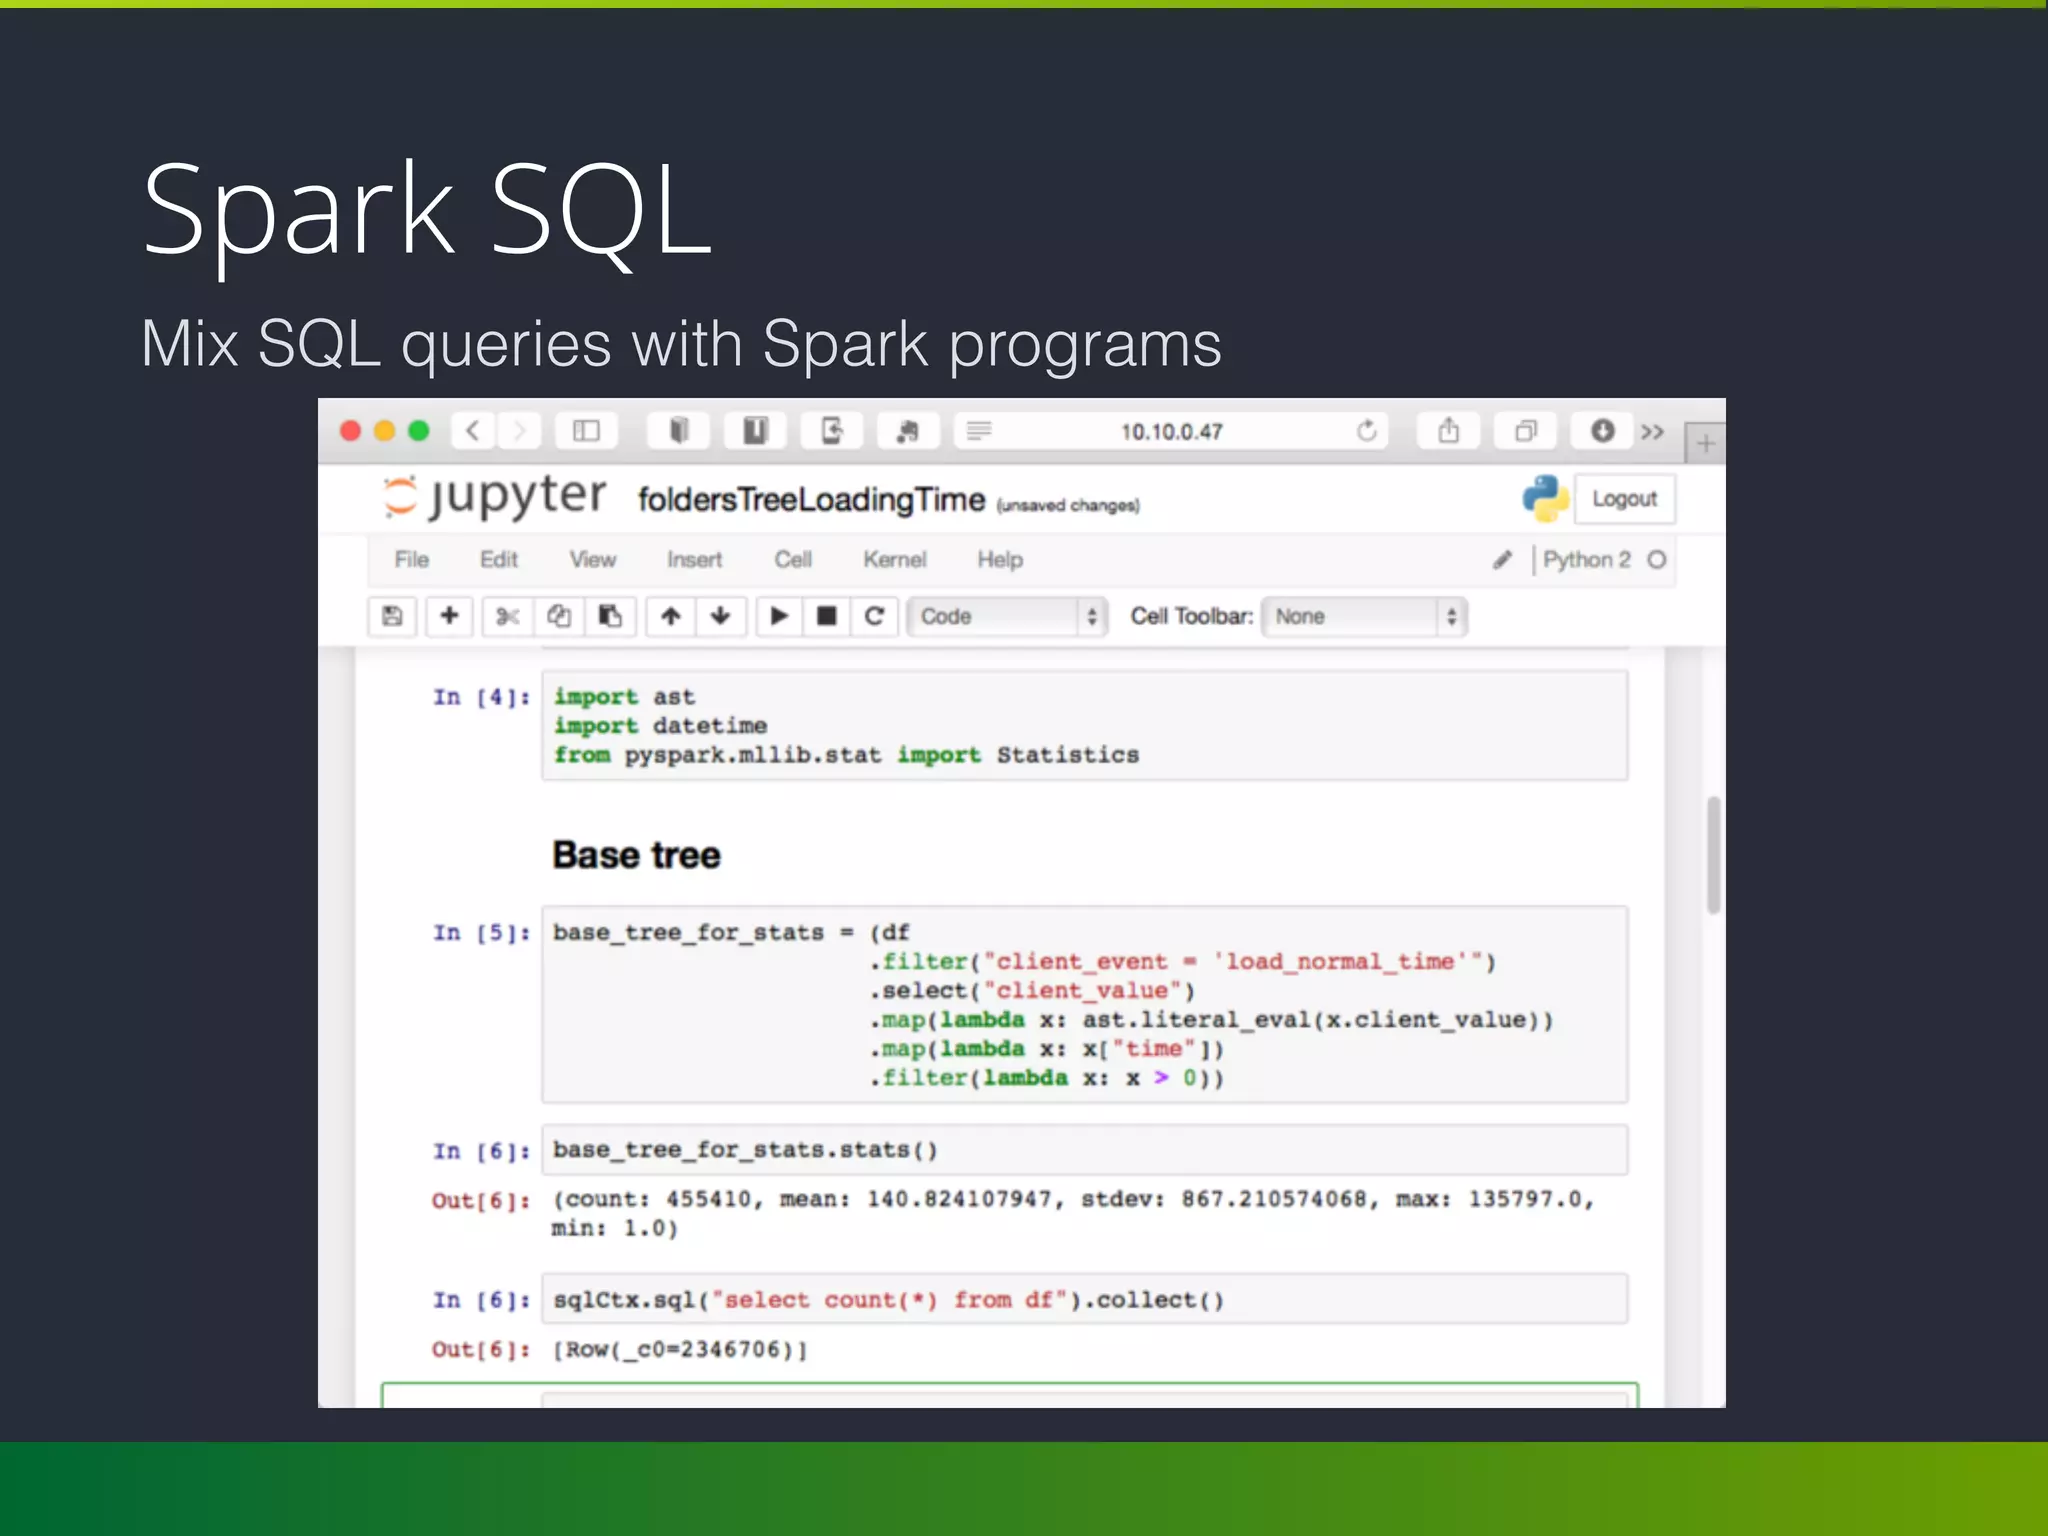Screen dimensions: 2048x1536
Task: Click into the base_tree_for_stats code cell
Action: point(1085,1005)
